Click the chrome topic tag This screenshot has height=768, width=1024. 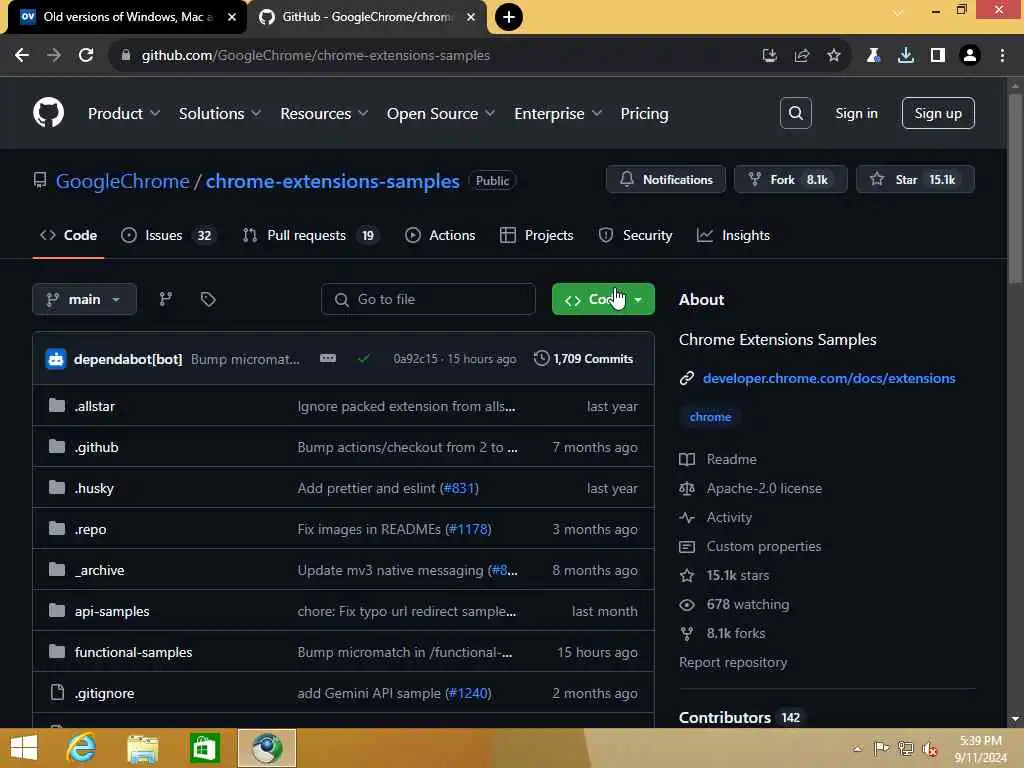click(x=710, y=417)
